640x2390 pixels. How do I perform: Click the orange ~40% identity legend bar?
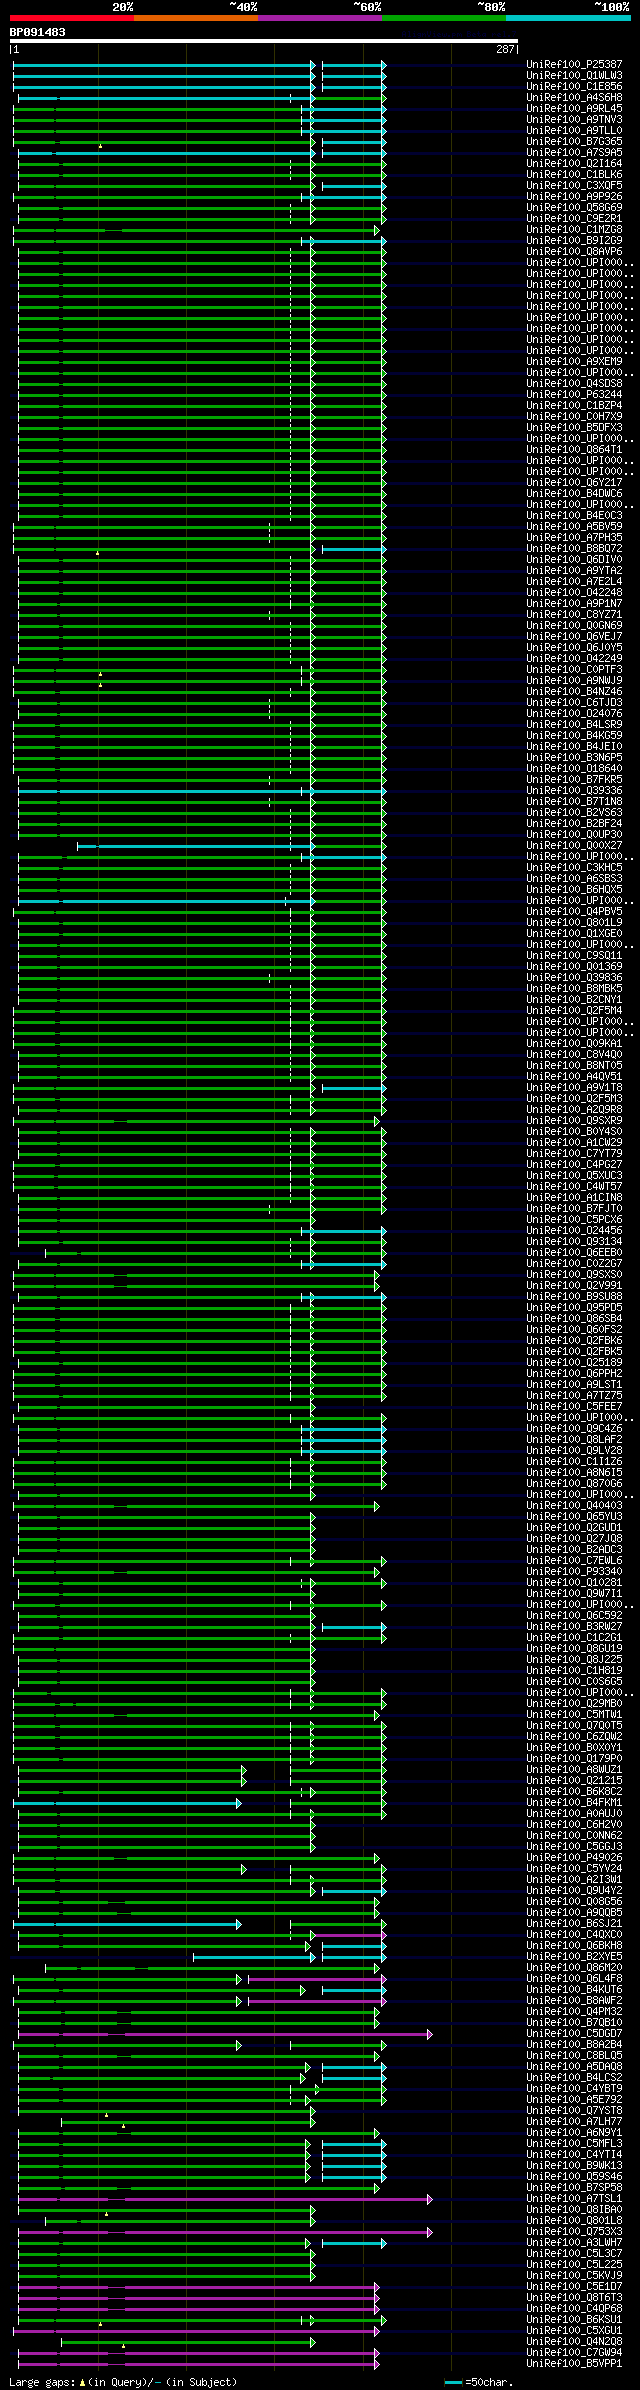(x=196, y=18)
